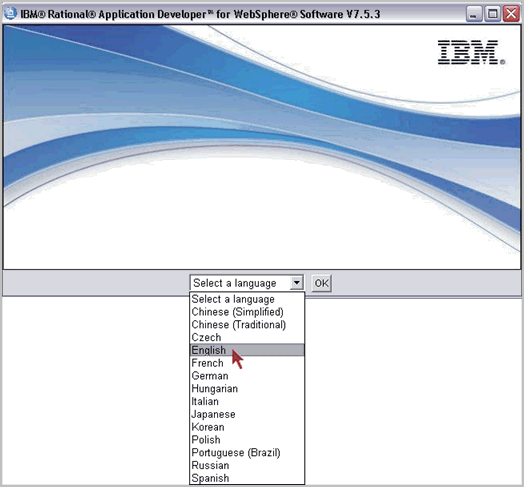This screenshot has width=524, height=487.
Task: Choose the 'Select a language' placeholder list entry
Action: coord(247,299)
